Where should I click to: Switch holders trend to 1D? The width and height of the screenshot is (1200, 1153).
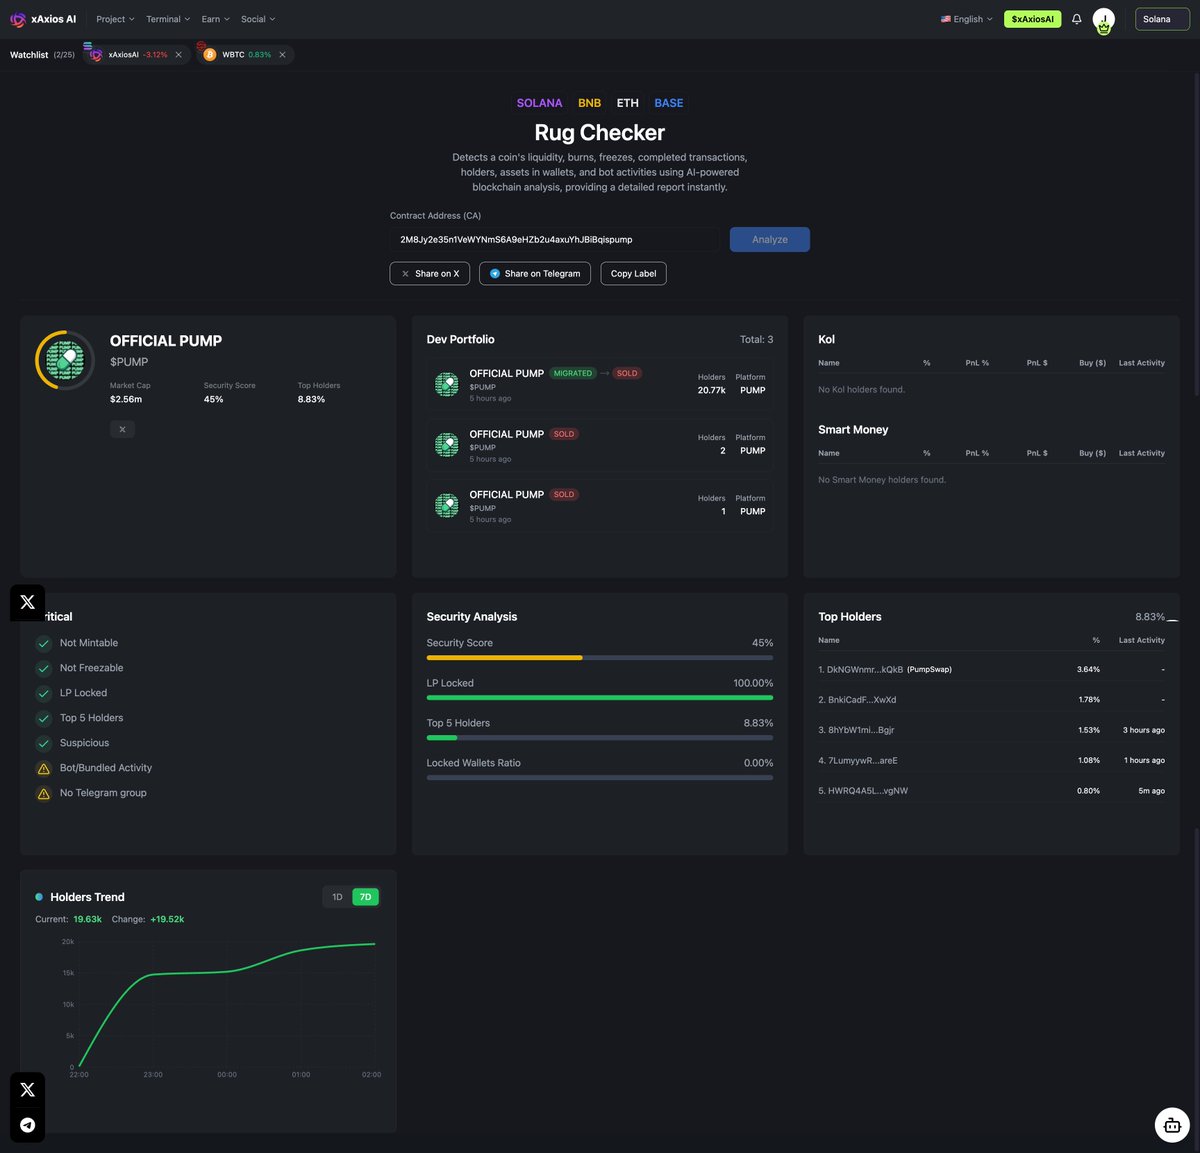337,897
